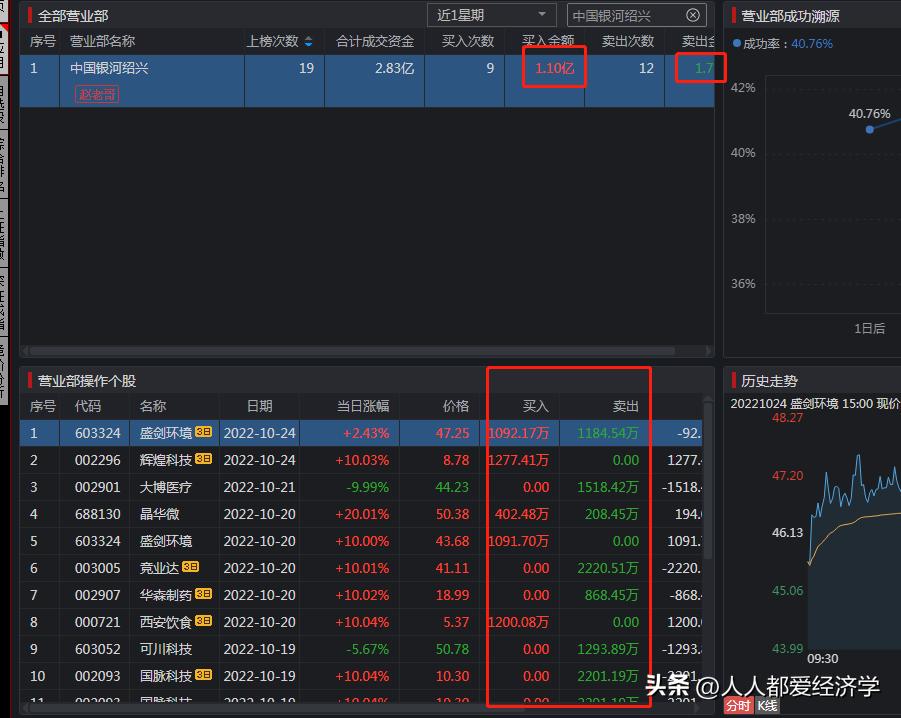Click the 赵老哥 tag under 中国银河绍兴
The width and height of the screenshot is (901, 718).
tap(96, 94)
